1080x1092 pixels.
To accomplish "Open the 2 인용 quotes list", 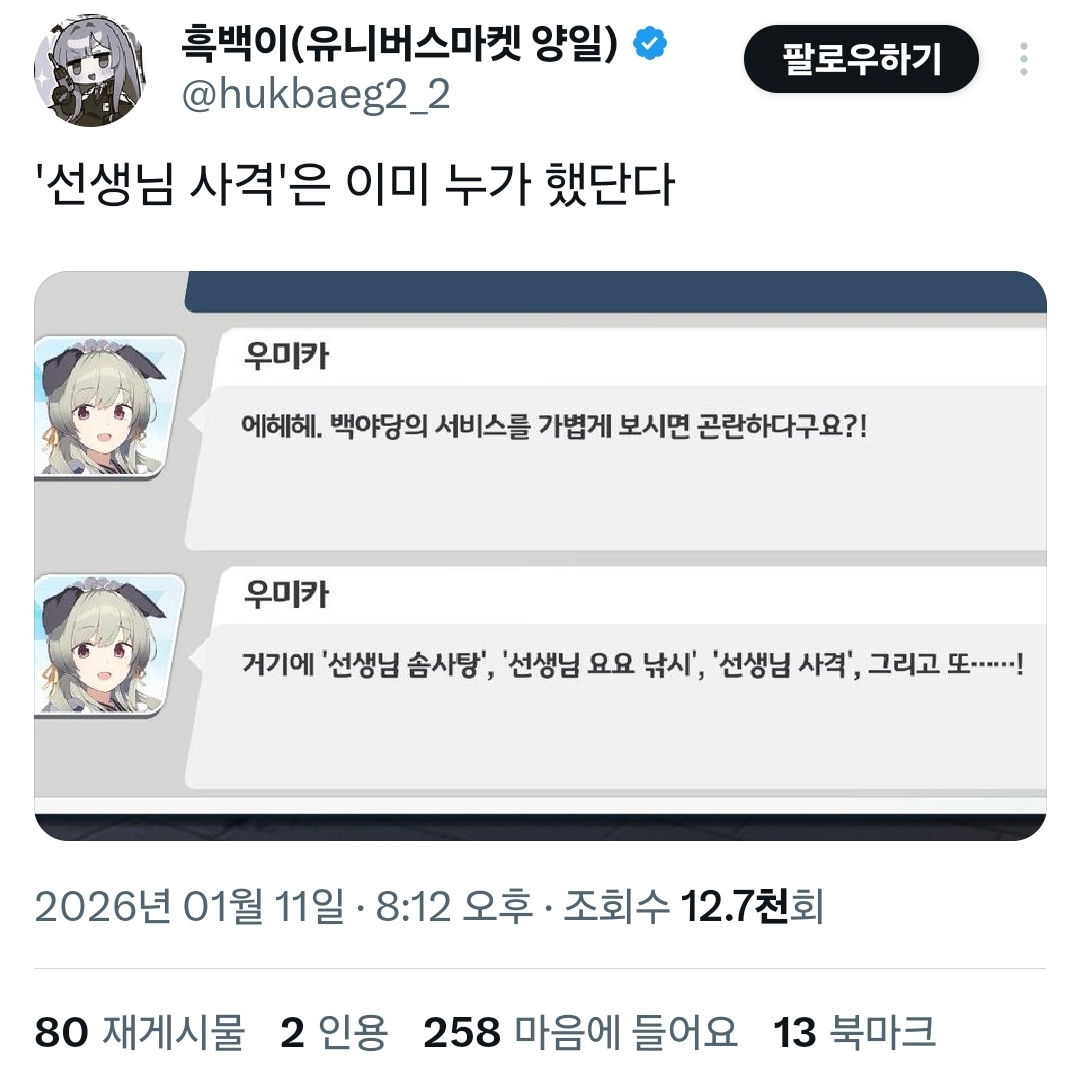I will click(334, 1032).
